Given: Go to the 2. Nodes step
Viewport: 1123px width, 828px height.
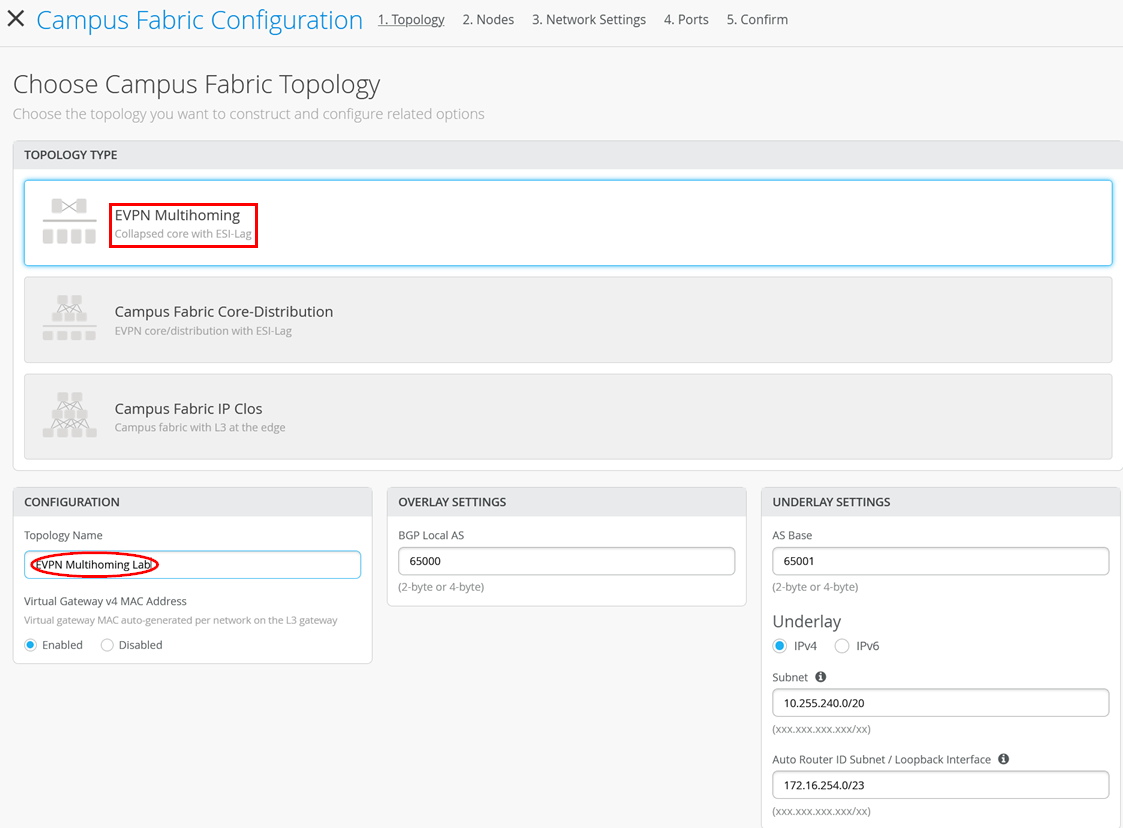Looking at the screenshot, I should click(488, 19).
